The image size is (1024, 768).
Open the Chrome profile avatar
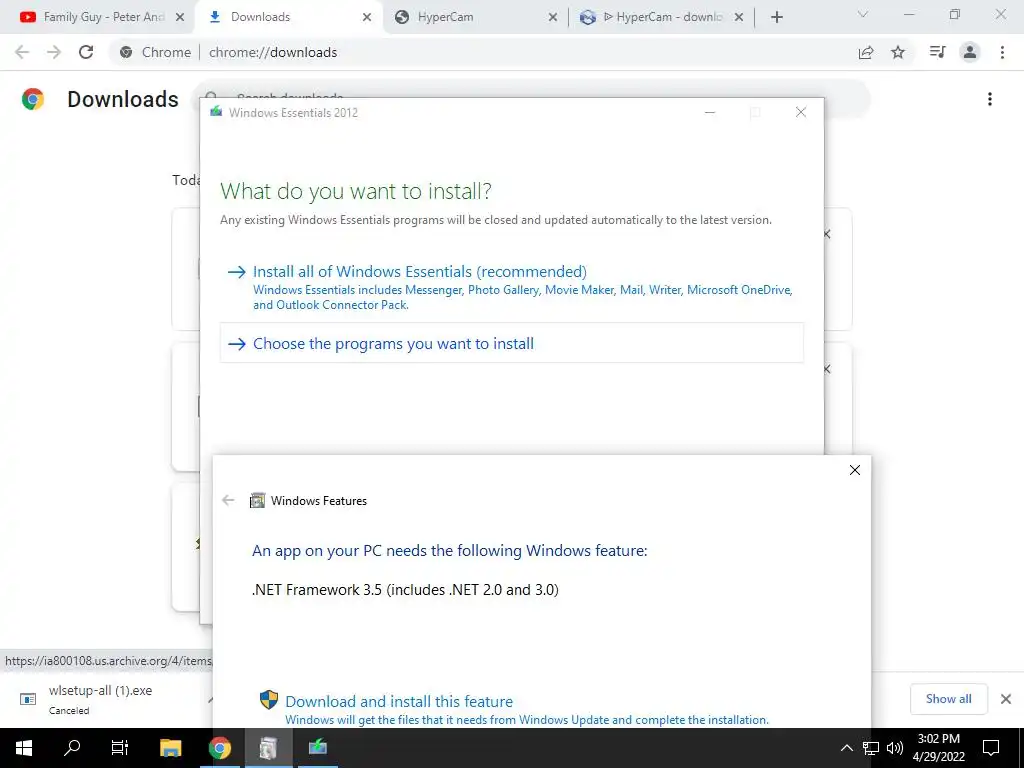(970, 52)
